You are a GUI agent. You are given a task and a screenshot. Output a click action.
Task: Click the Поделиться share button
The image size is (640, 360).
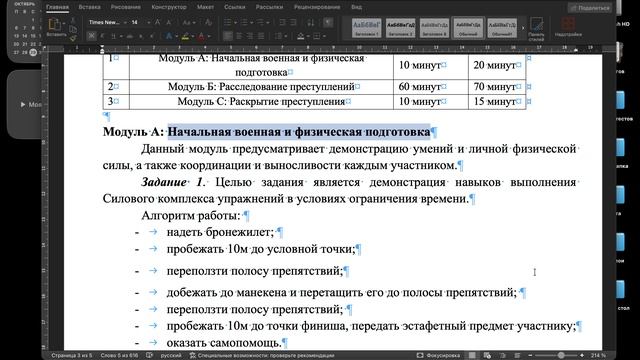click(590, 8)
